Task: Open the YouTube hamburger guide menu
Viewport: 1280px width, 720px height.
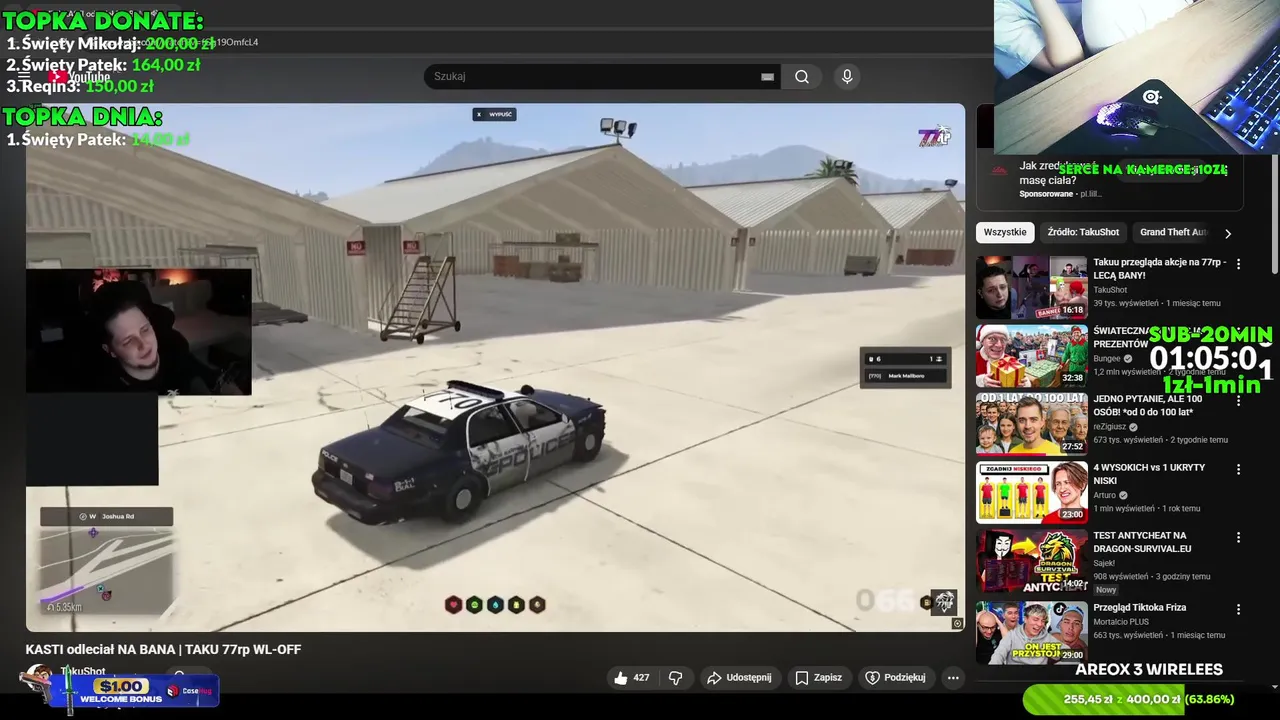Action: point(24,76)
